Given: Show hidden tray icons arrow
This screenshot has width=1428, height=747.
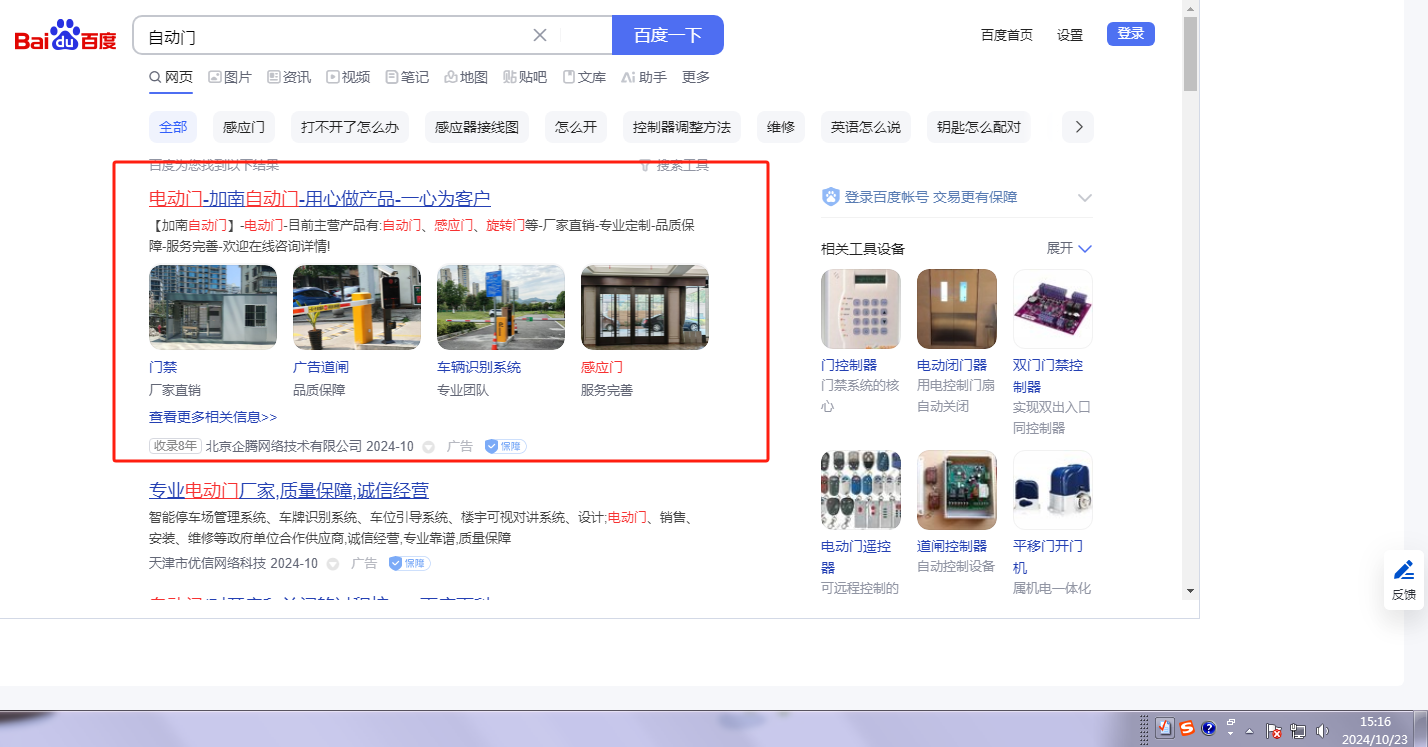Looking at the screenshot, I should (1249, 730).
